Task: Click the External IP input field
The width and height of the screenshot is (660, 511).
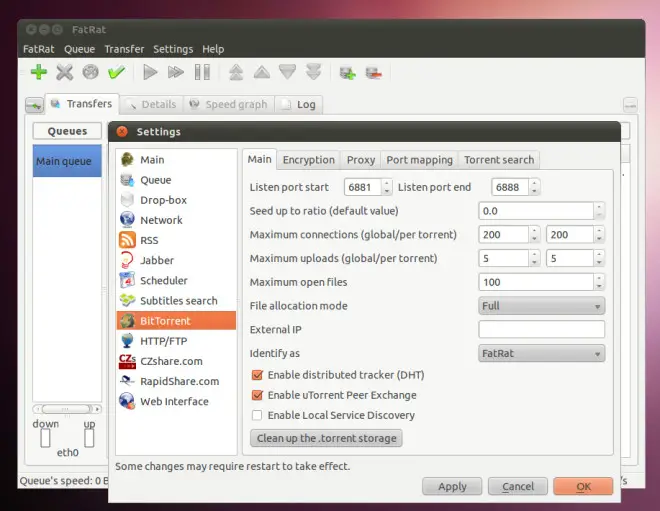Action: pos(542,330)
